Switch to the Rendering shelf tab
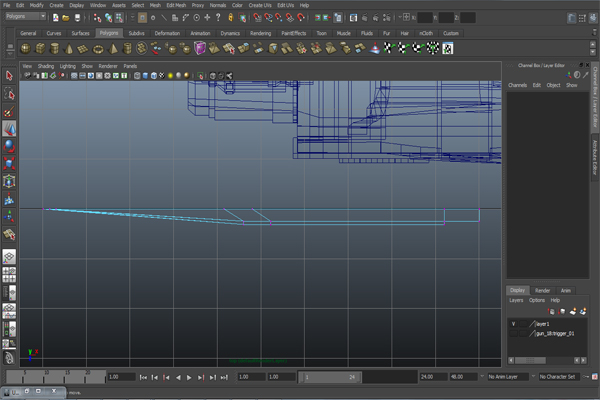Viewport: 600px width, 400px height. 260,33
